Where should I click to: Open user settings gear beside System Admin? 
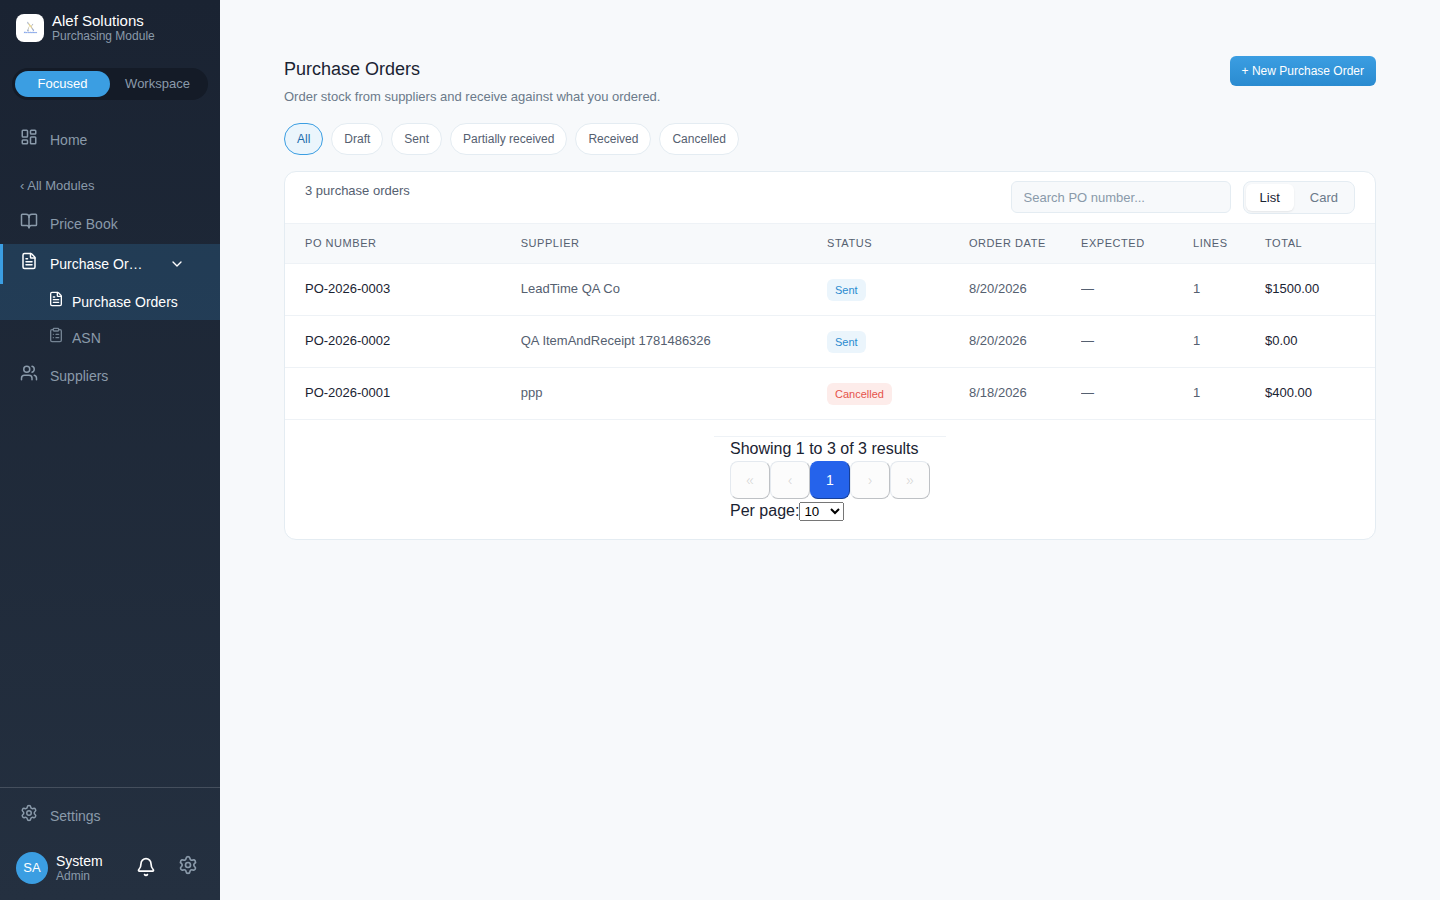(188, 865)
